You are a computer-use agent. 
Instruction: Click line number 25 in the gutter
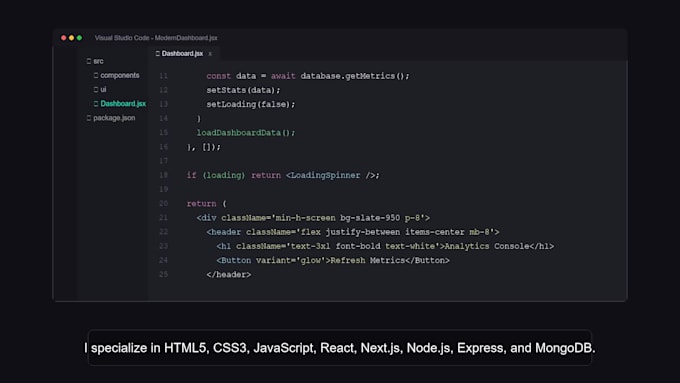pos(163,275)
